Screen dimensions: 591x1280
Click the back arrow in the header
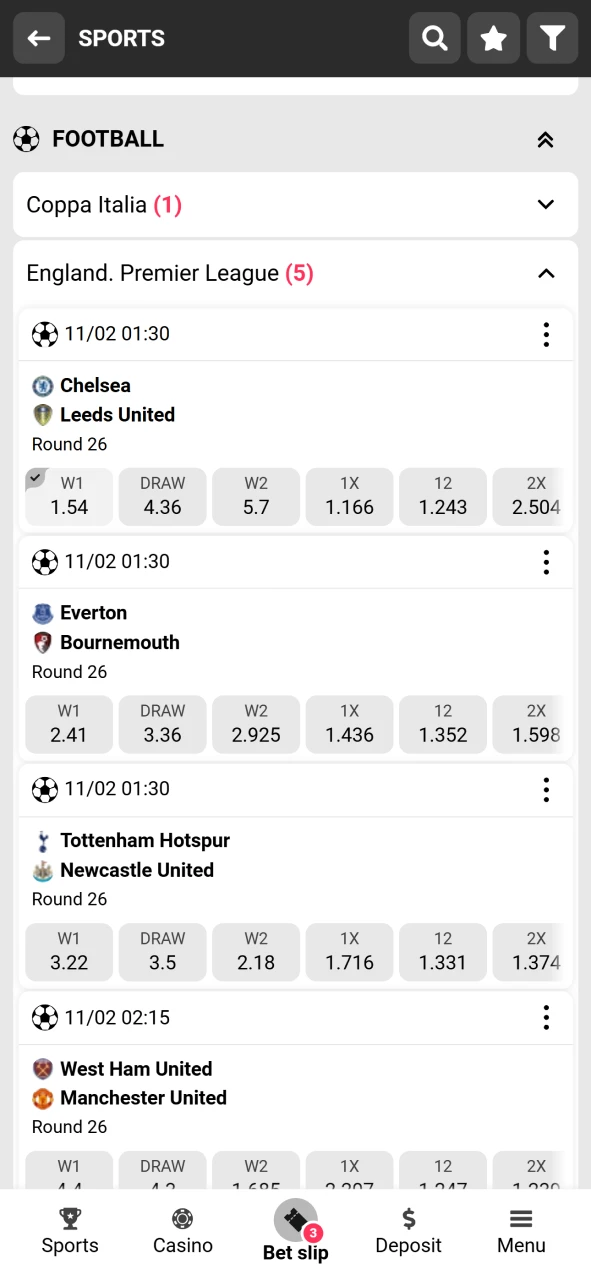click(x=38, y=38)
